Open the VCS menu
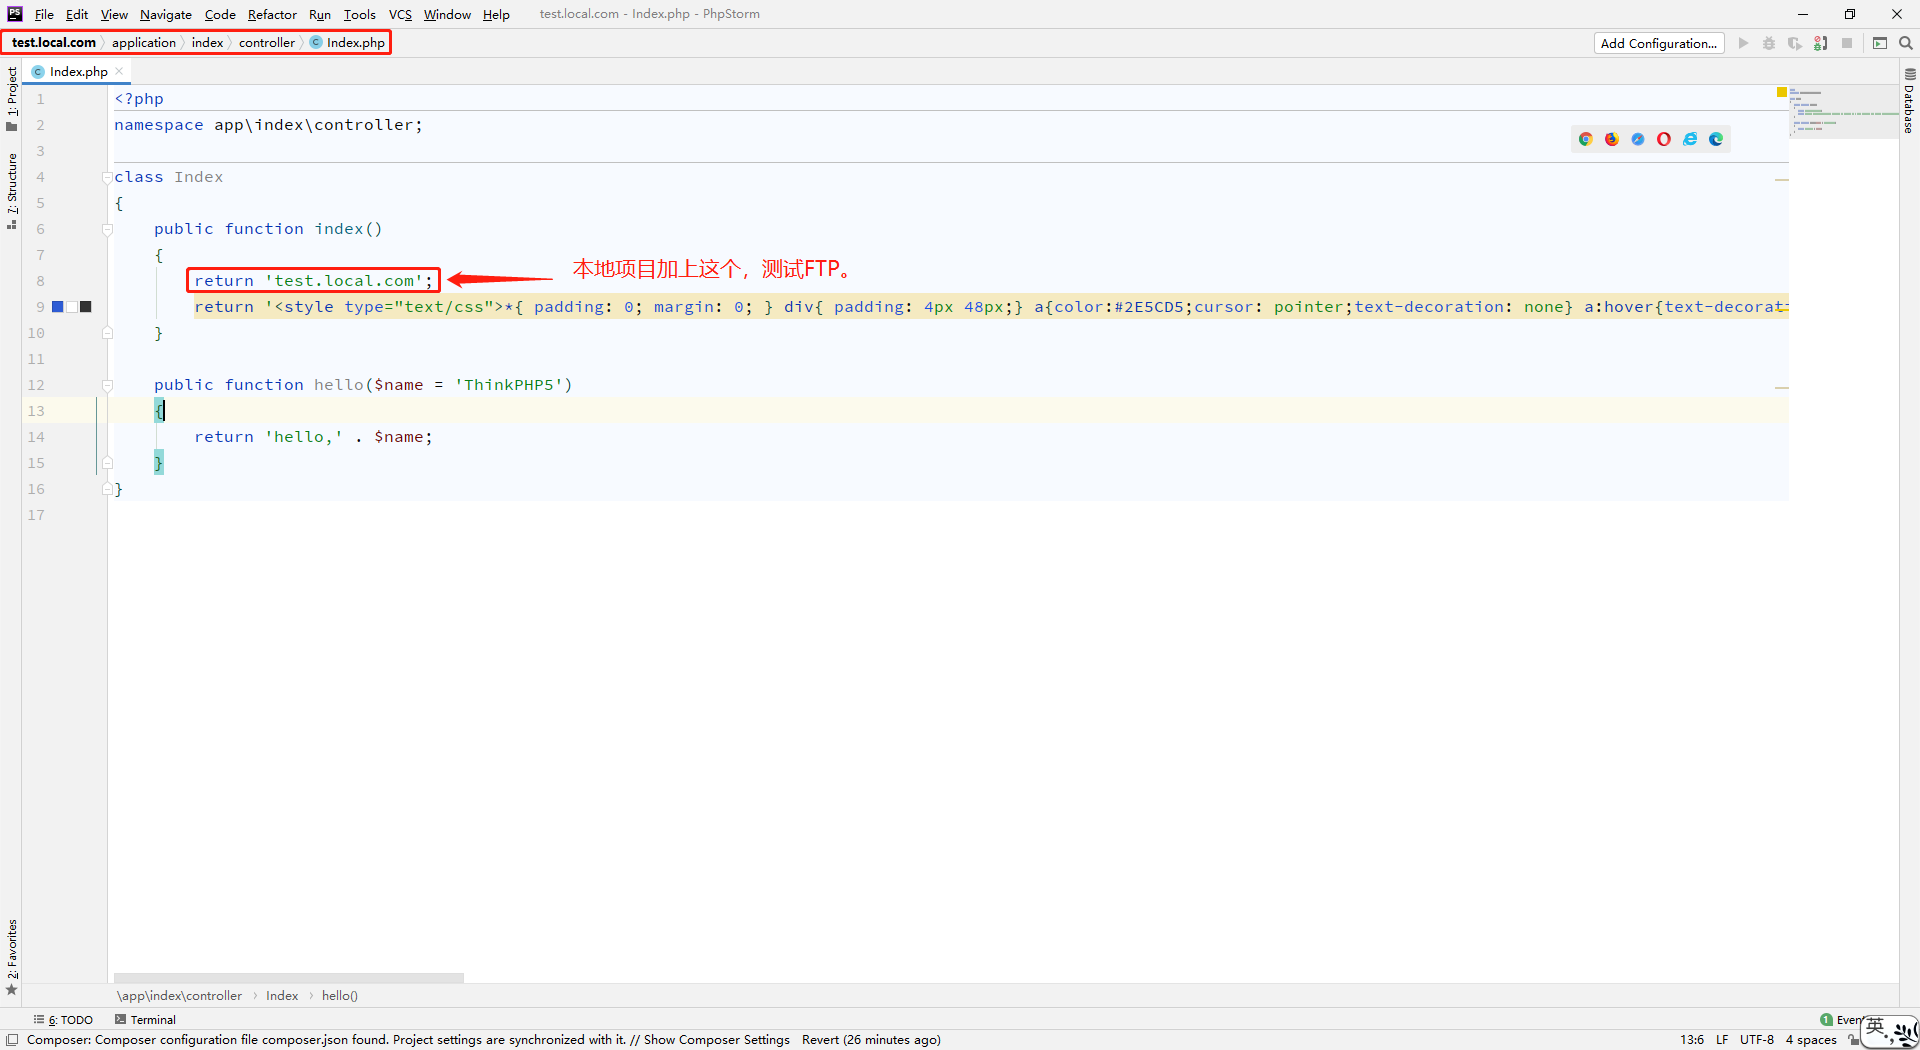This screenshot has height=1050, width=1920. coord(400,14)
